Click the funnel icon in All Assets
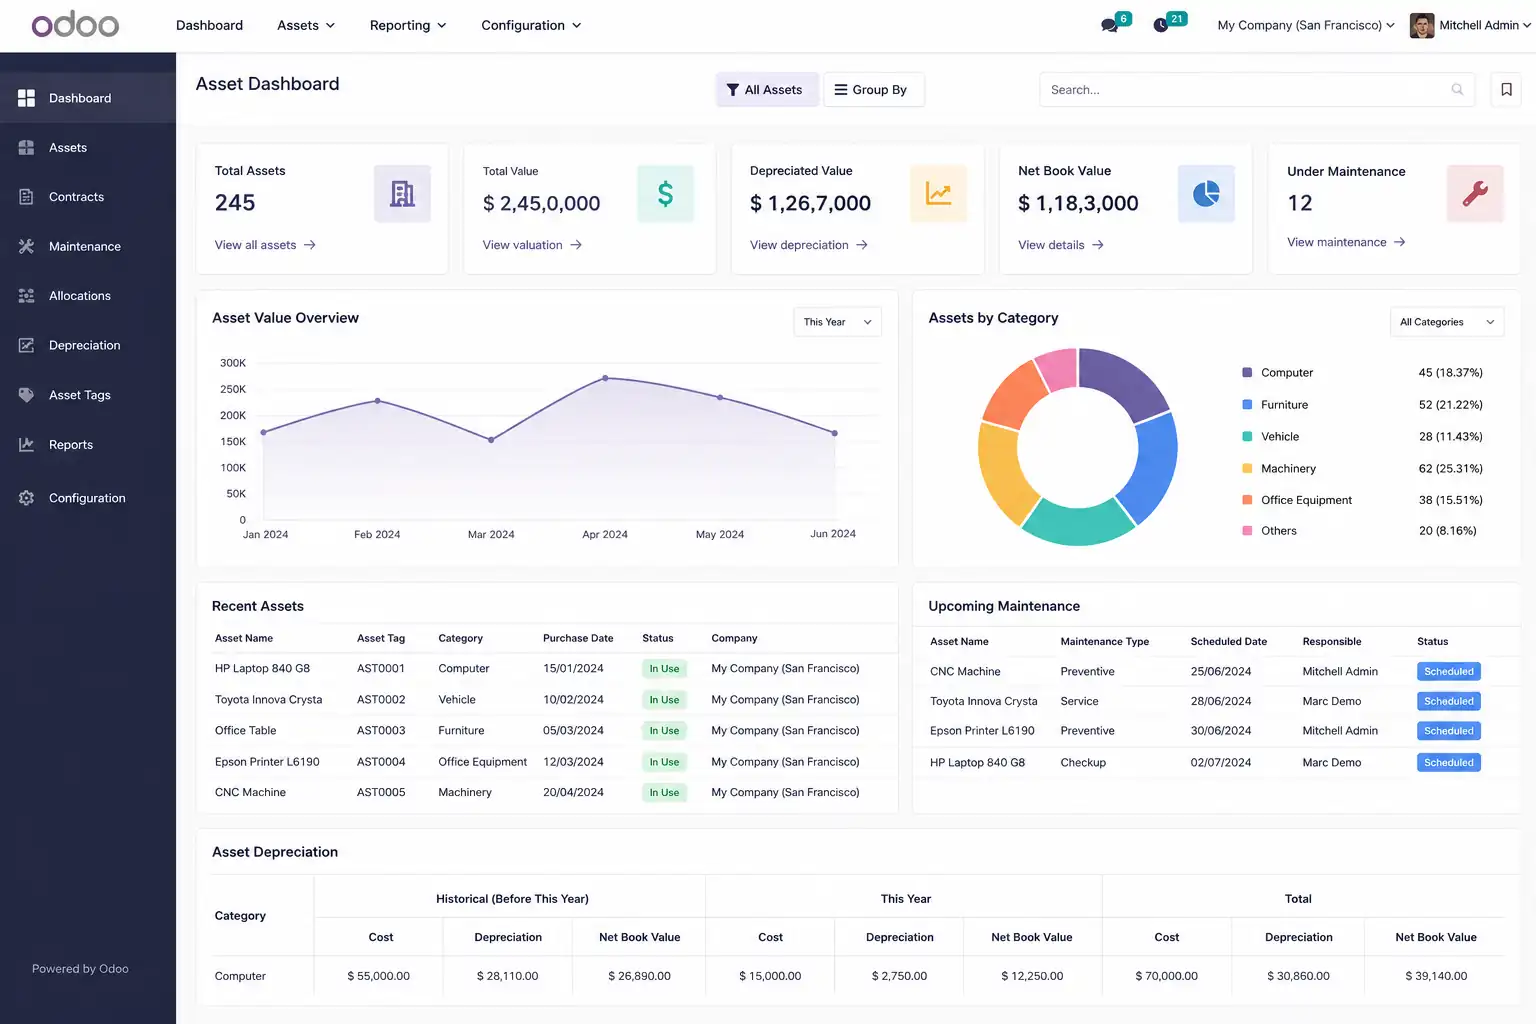This screenshot has height=1024, width=1536. pyautogui.click(x=733, y=90)
